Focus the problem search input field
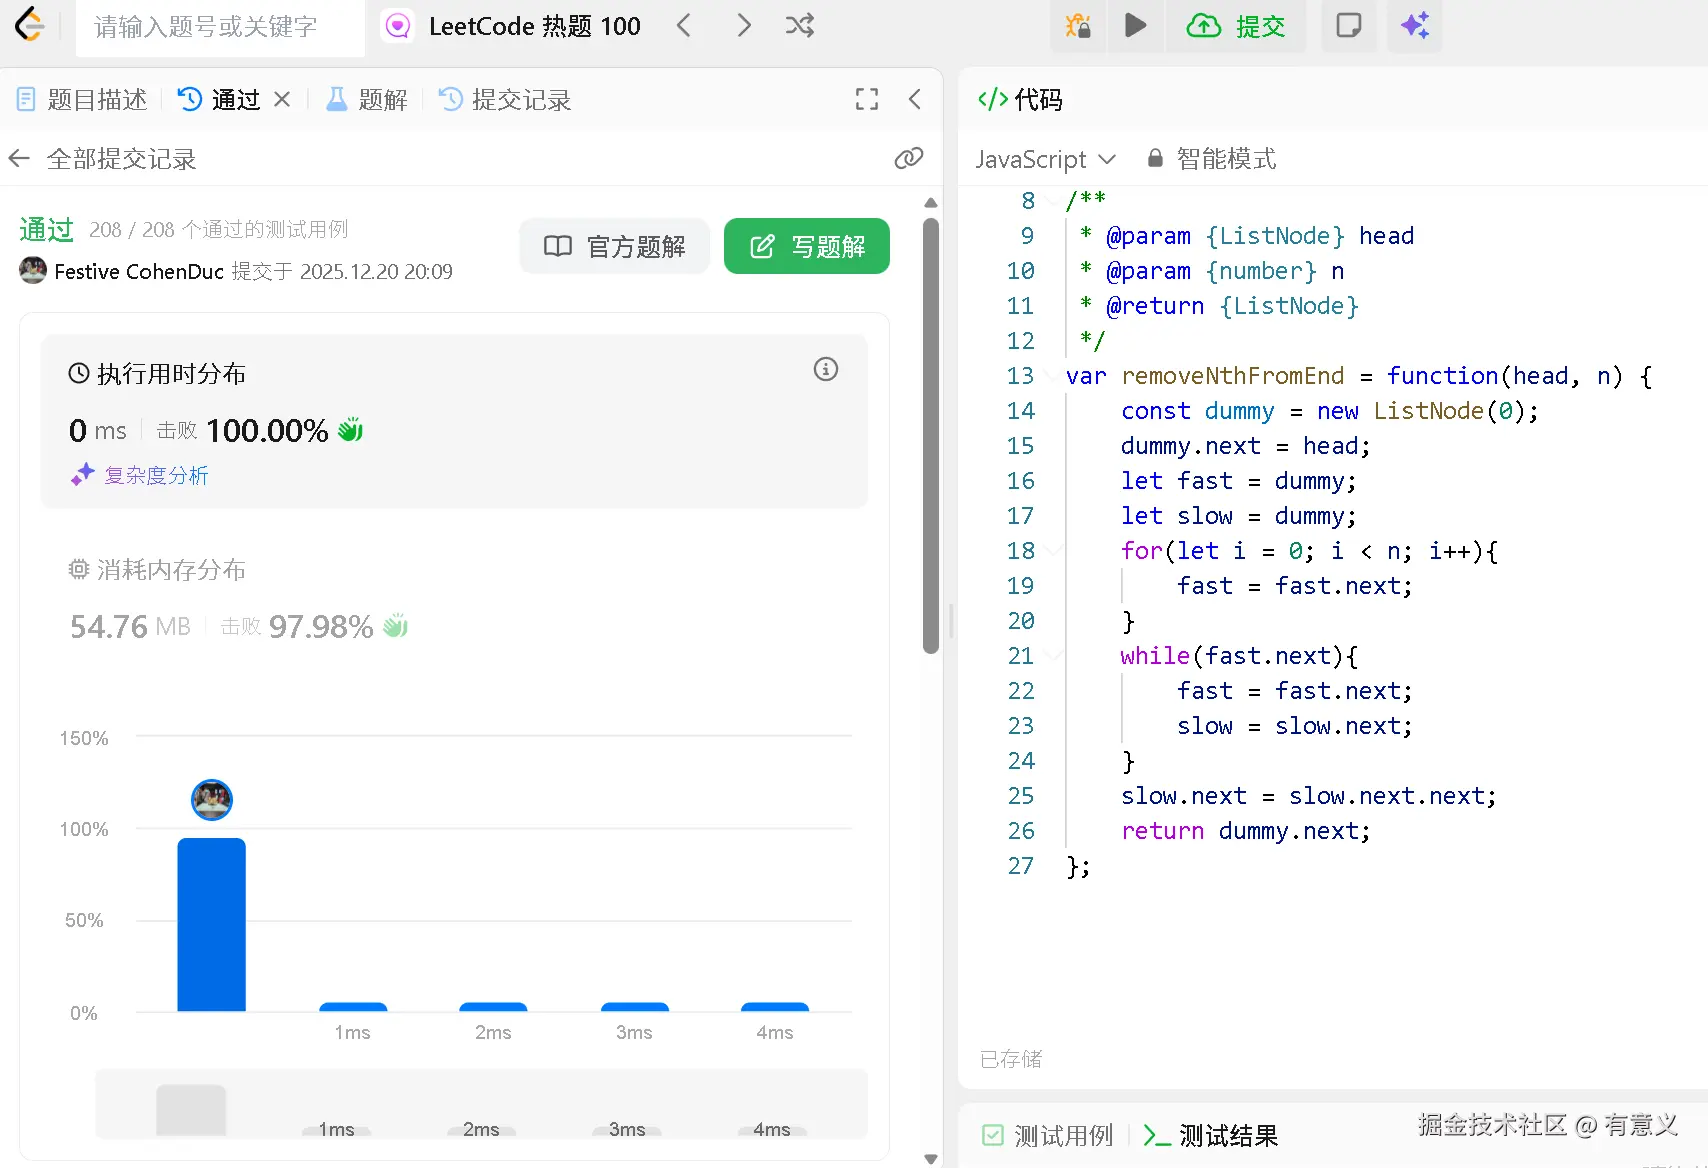Screen dimensions: 1708x1168 (x=220, y=27)
